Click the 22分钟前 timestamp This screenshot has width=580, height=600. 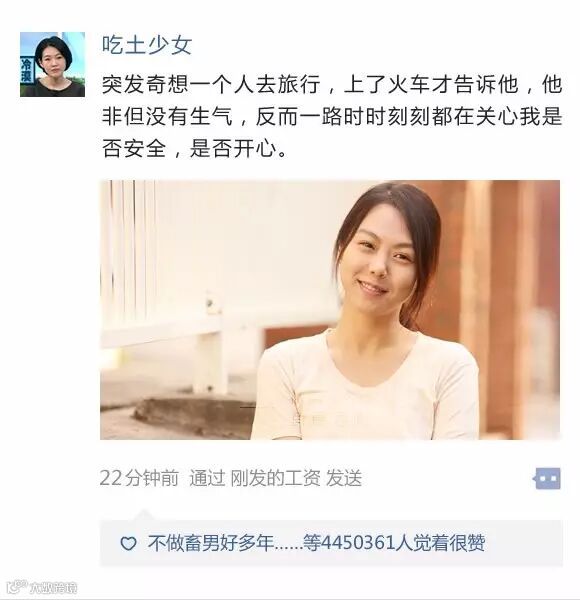139,478
